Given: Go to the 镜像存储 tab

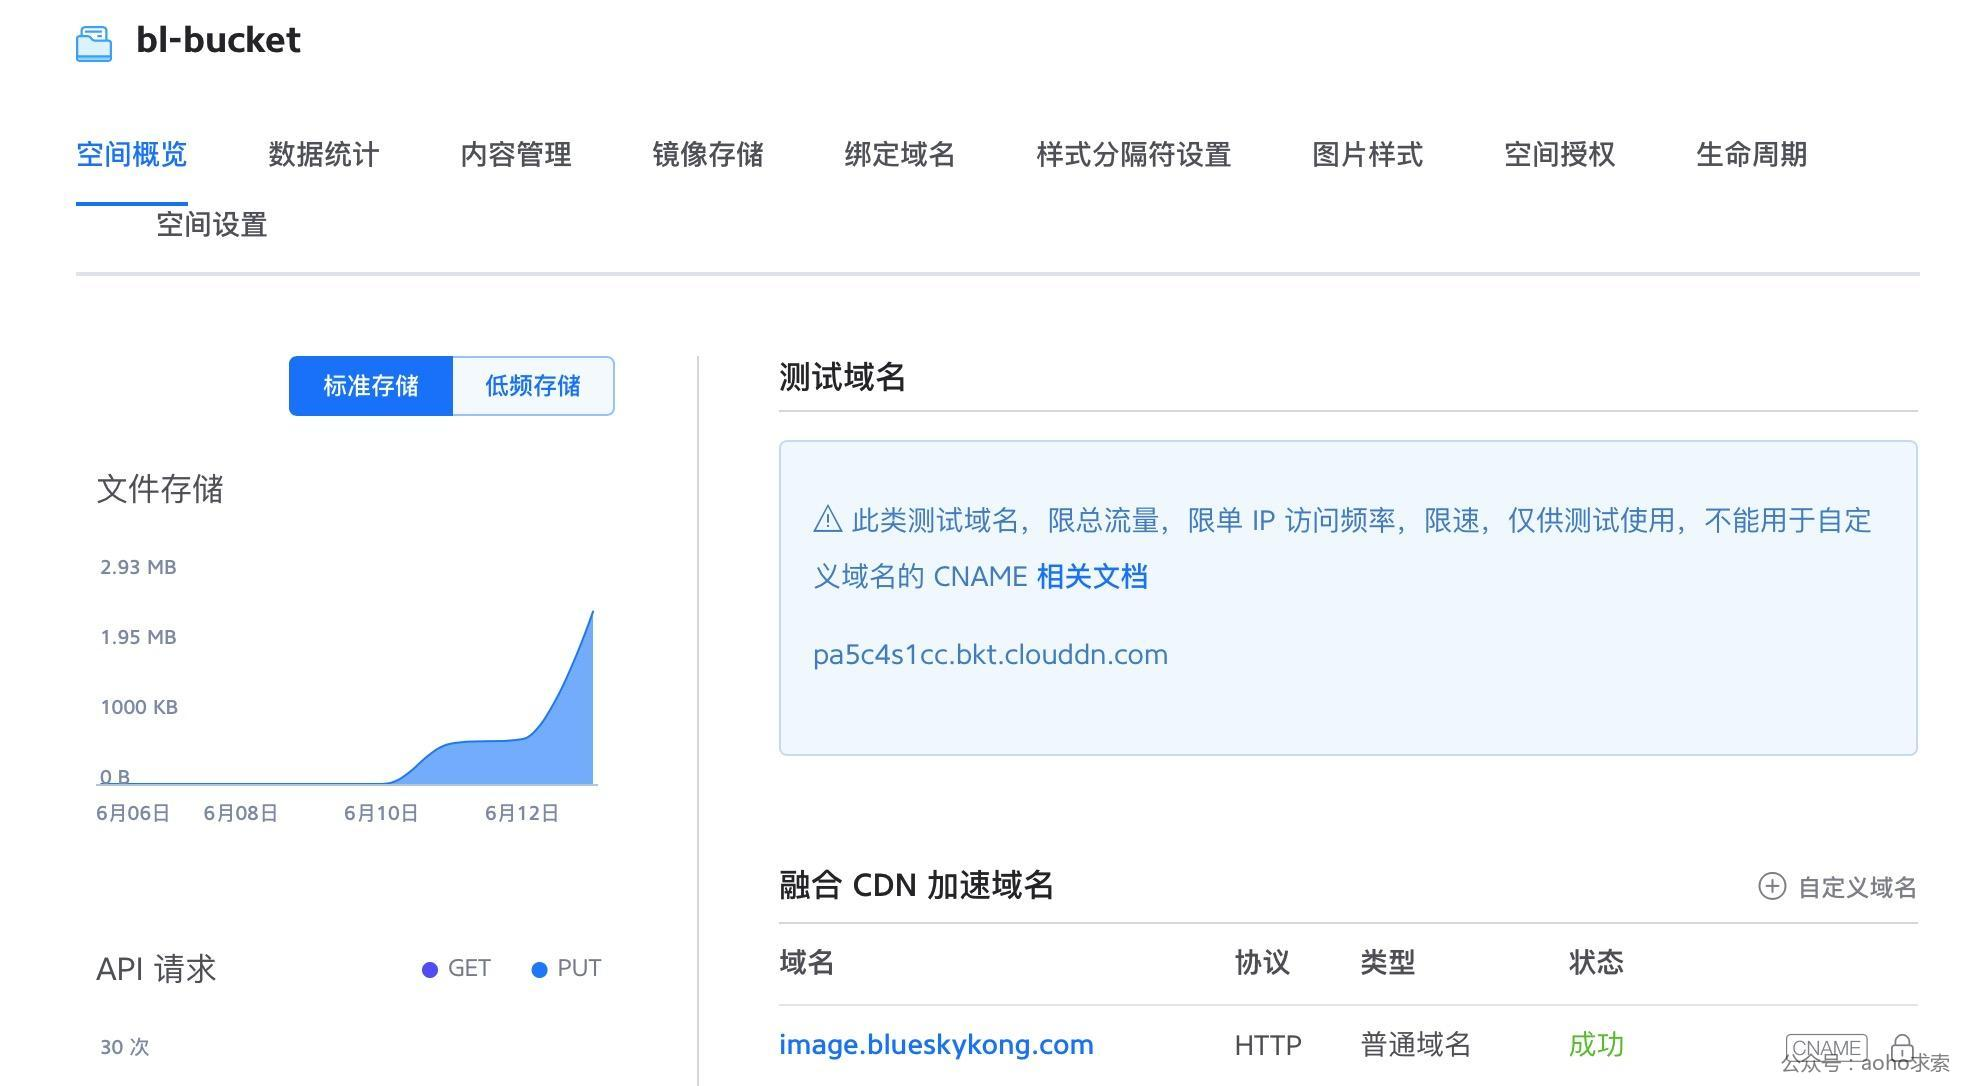Looking at the screenshot, I should point(707,155).
